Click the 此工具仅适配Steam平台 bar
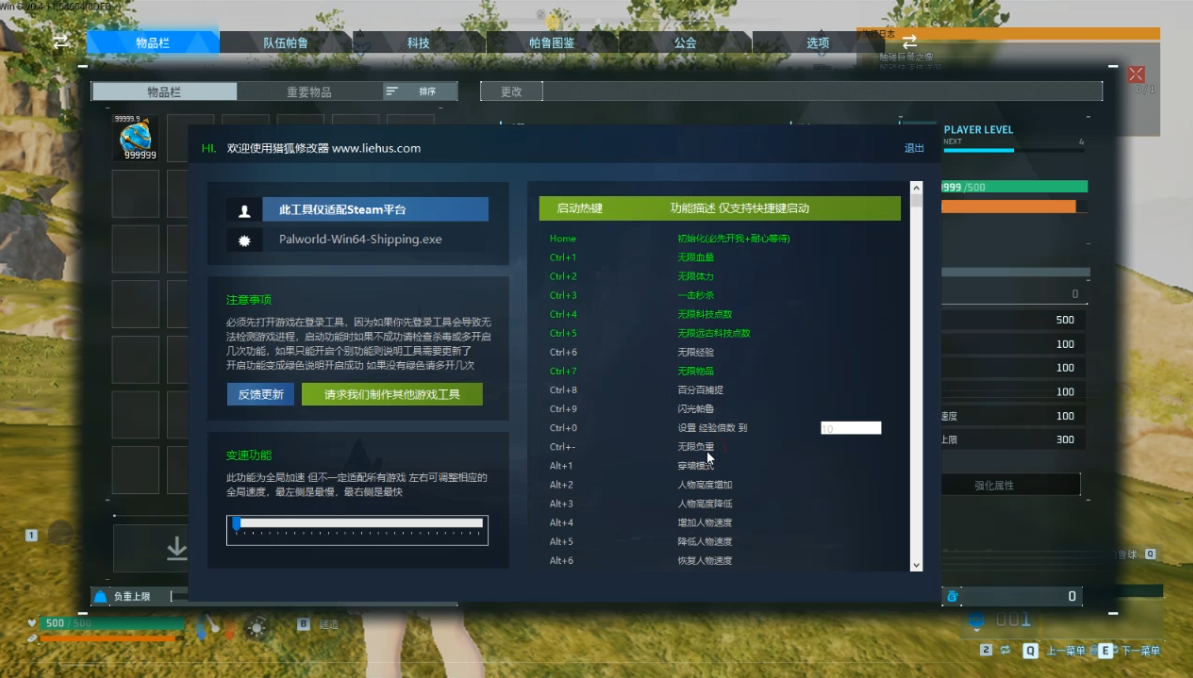The height and width of the screenshot is (678, 1193). (375, 209)
